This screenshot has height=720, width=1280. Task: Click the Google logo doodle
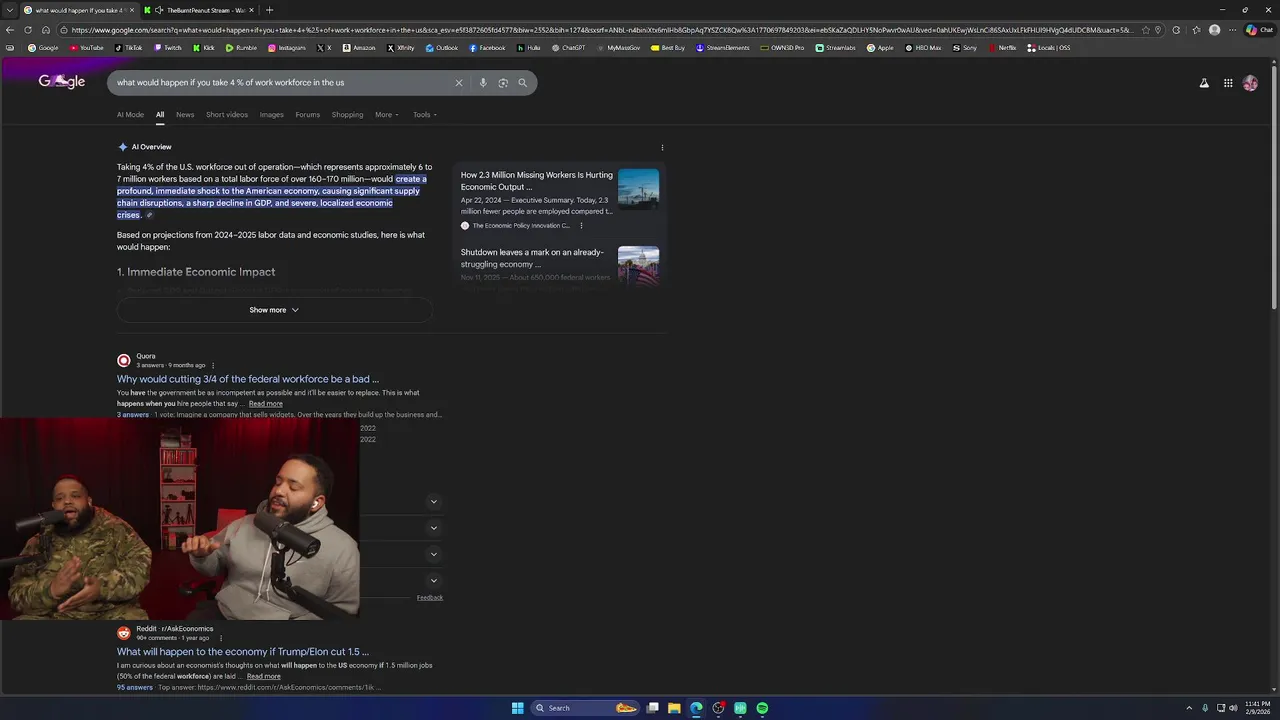click(62, 82)
